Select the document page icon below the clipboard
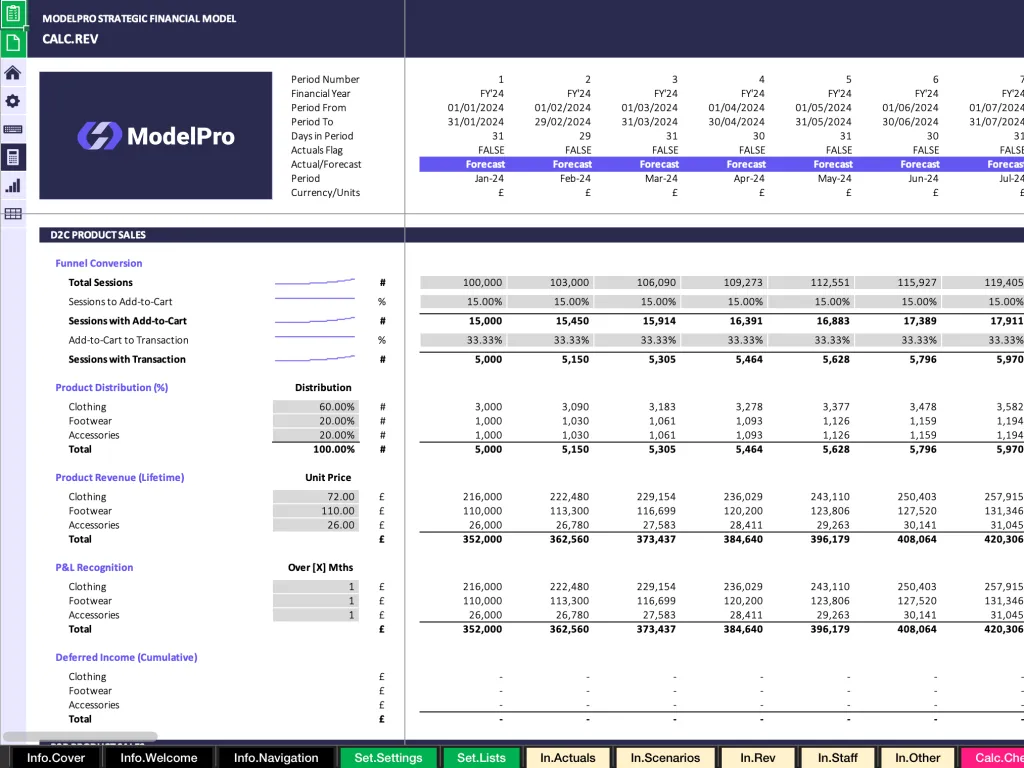 point(13,43)
